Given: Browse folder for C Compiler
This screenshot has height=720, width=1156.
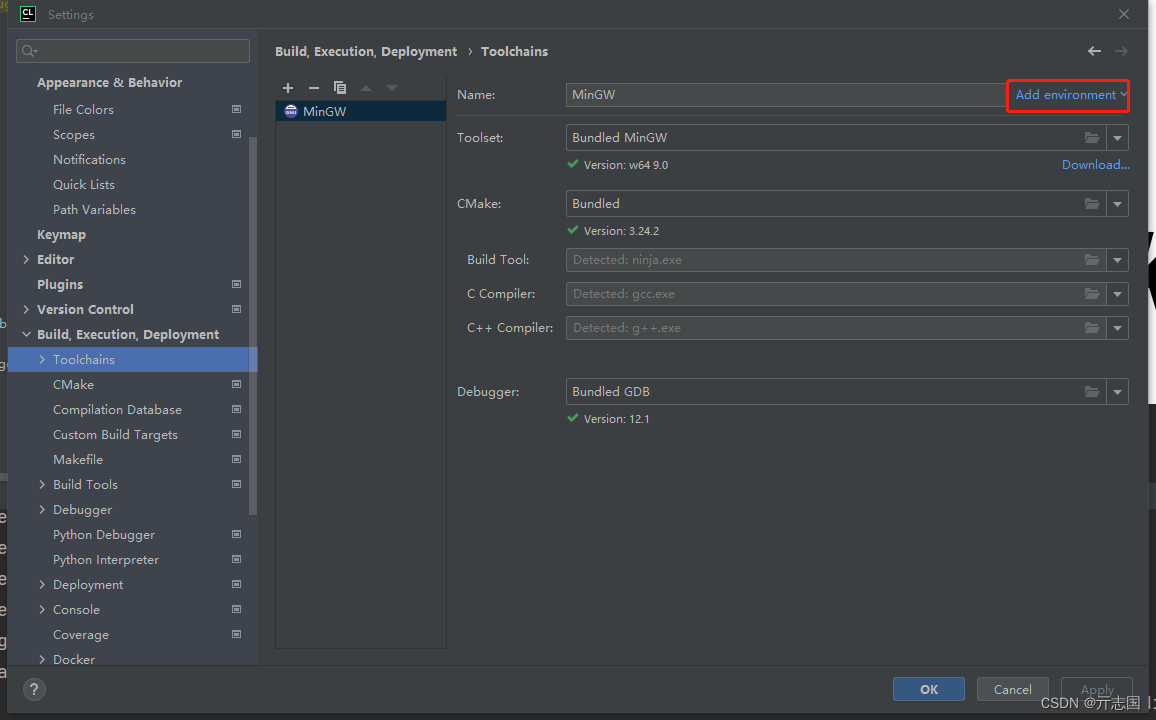Looking at the screenshot, I should tap(1092, 294).
